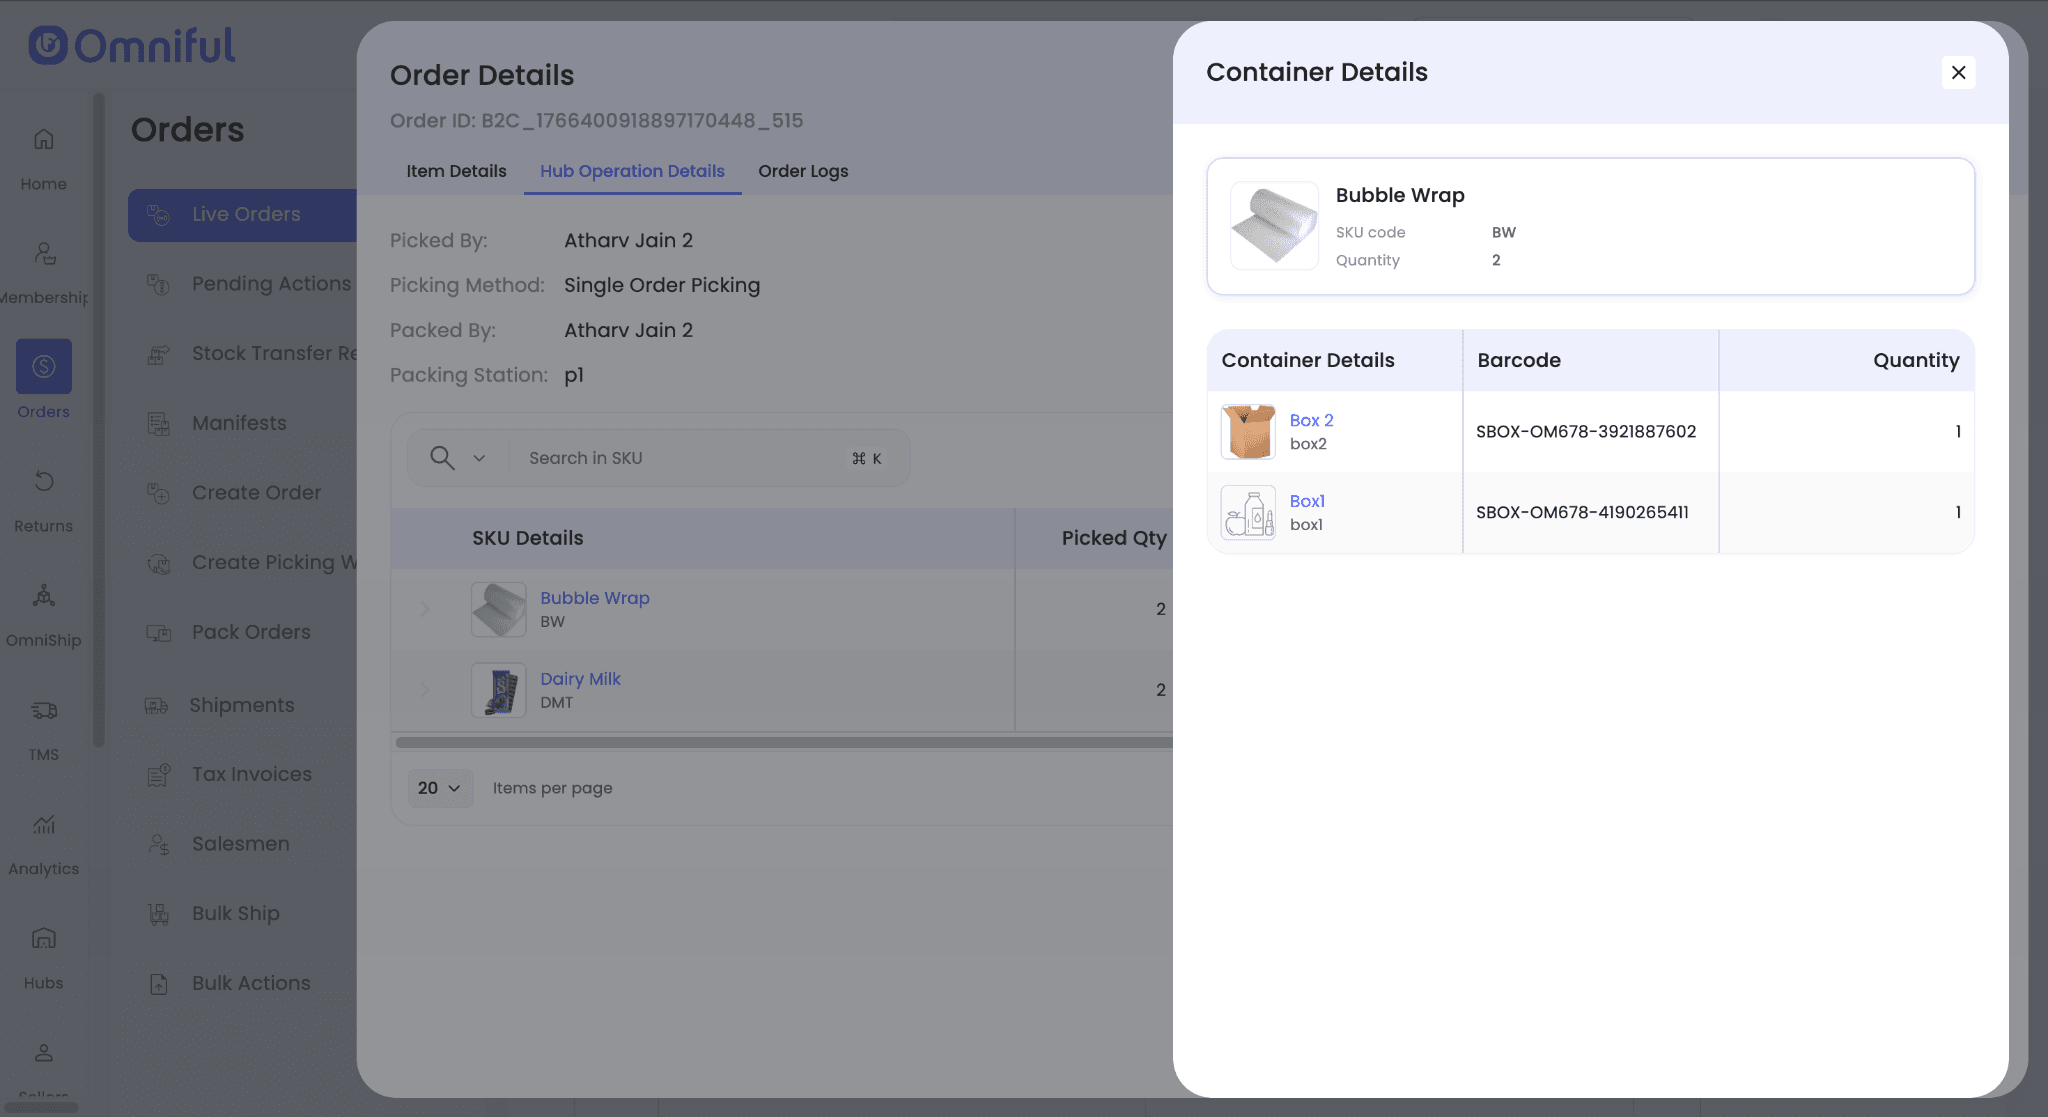Close the Container Details panel

pyautogui.click(x=1958, y=72)
